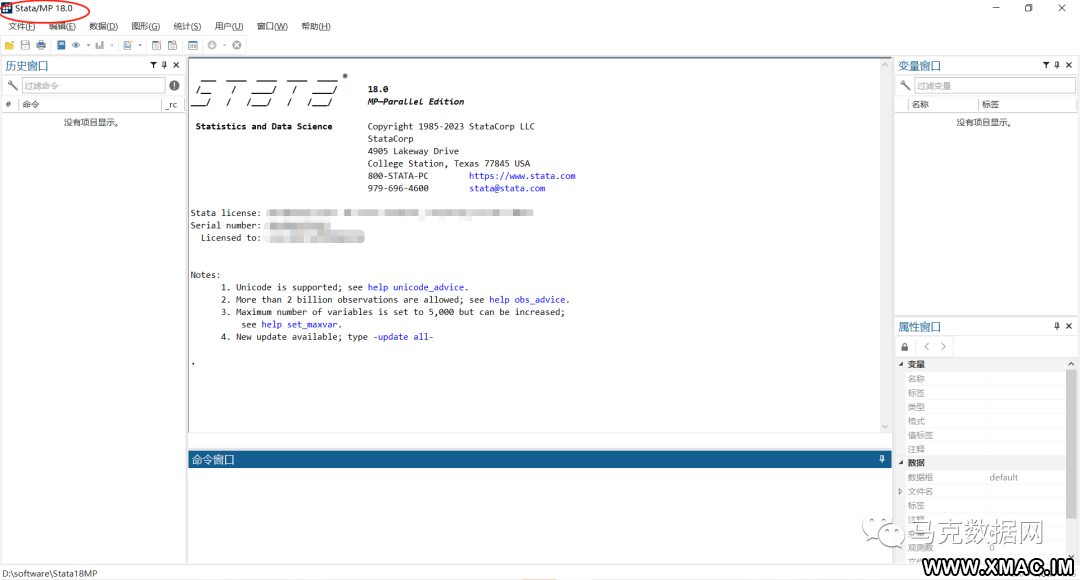The height and width of the screenshot is (580, 1080).
Task: Open the 图形(G) menu
Action: pos(145,26)
